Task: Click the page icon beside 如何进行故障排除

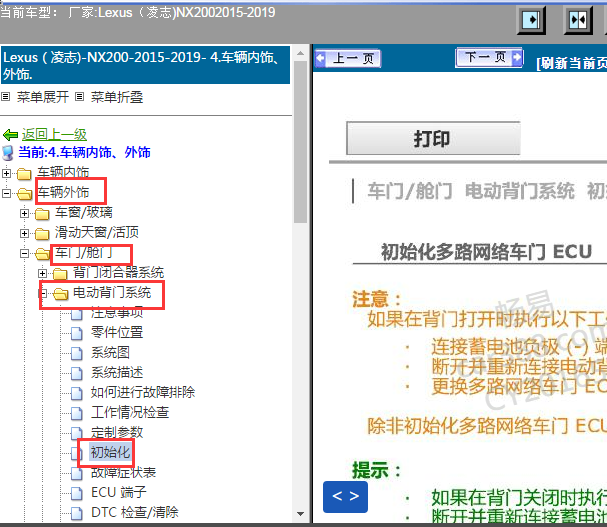Action: tap(77, 393)
